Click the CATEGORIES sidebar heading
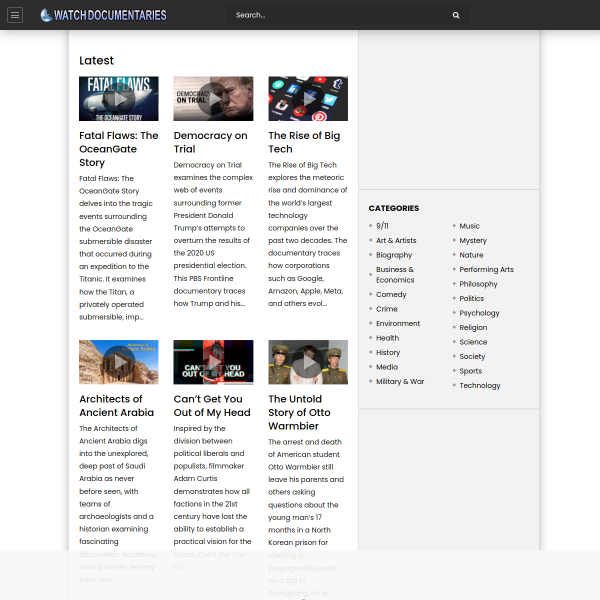600x600 pixels. coord(394,208)
